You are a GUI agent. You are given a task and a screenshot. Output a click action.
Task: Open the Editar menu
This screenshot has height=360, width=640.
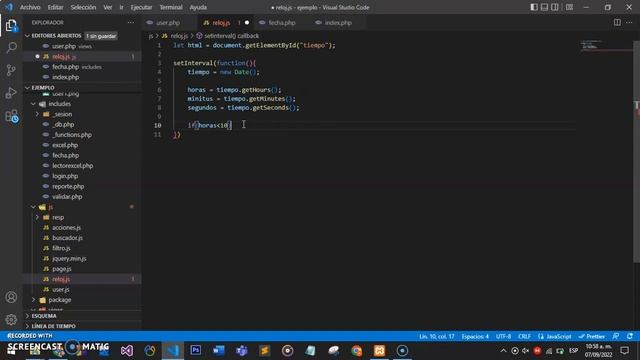[55, 7]
